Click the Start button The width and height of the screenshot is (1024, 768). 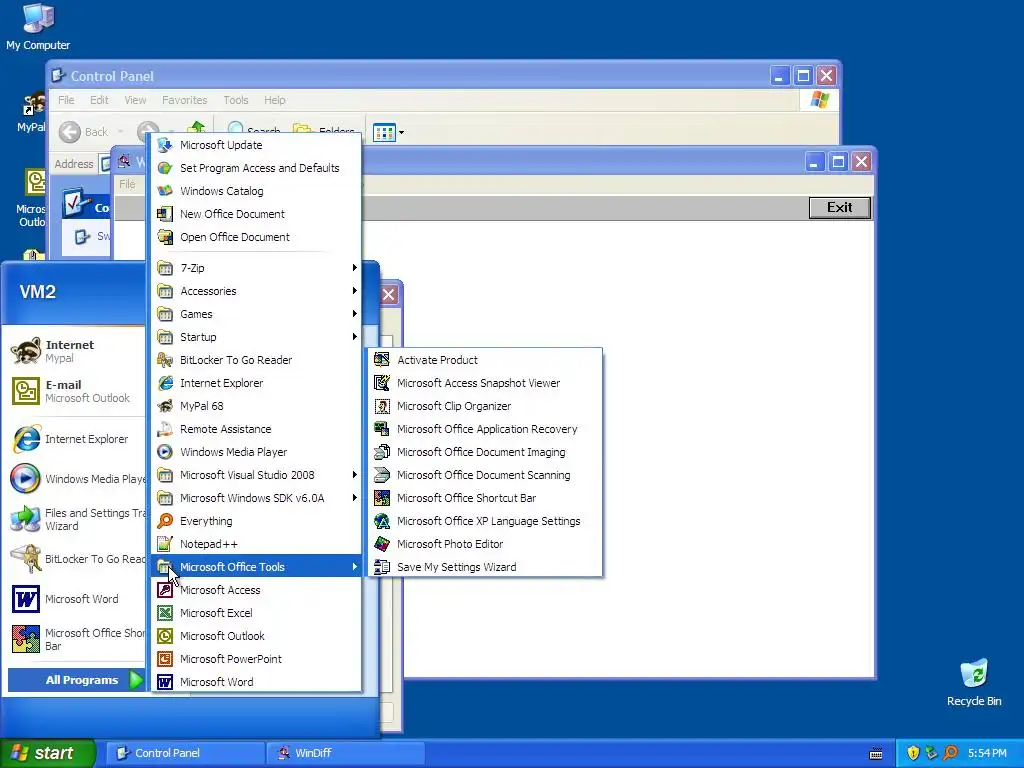47,753
